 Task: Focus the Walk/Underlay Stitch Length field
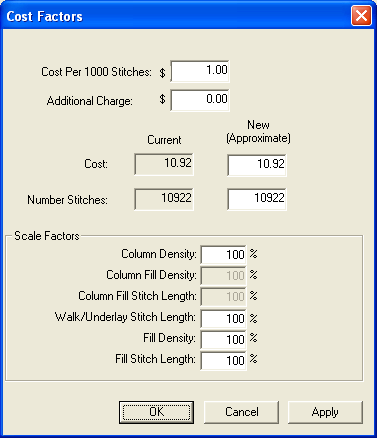click(223, 319)
